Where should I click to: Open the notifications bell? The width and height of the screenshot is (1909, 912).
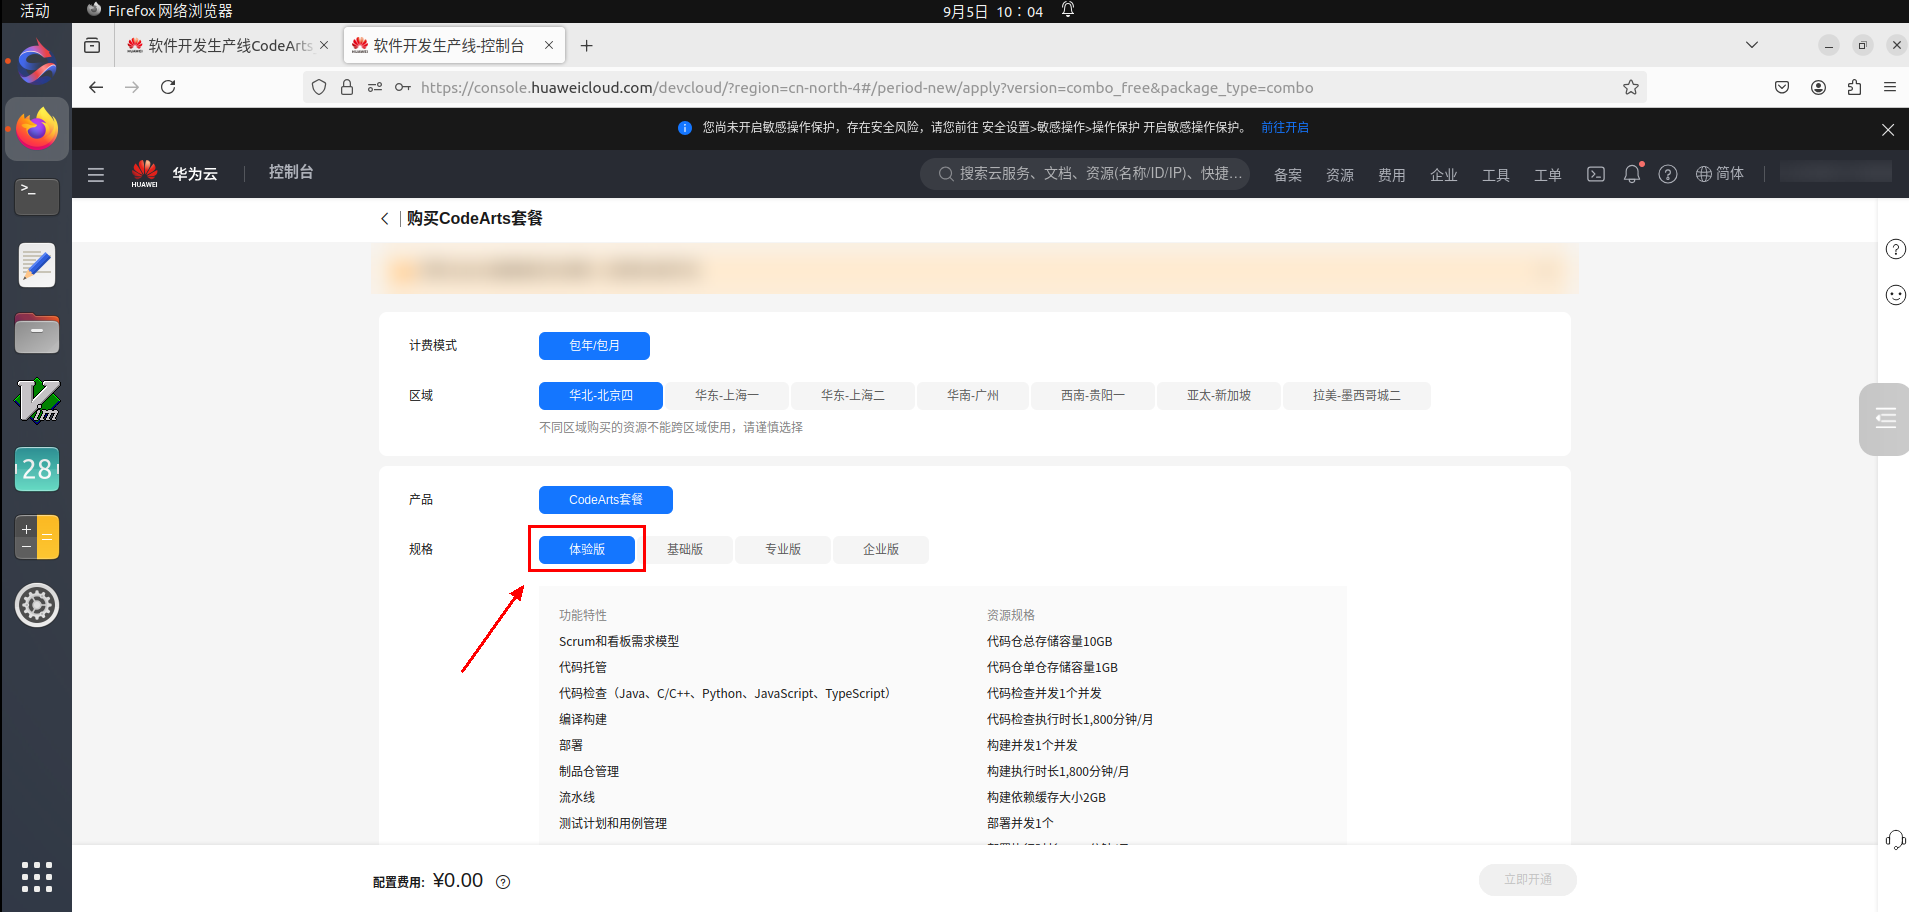tap(1632, 174)
